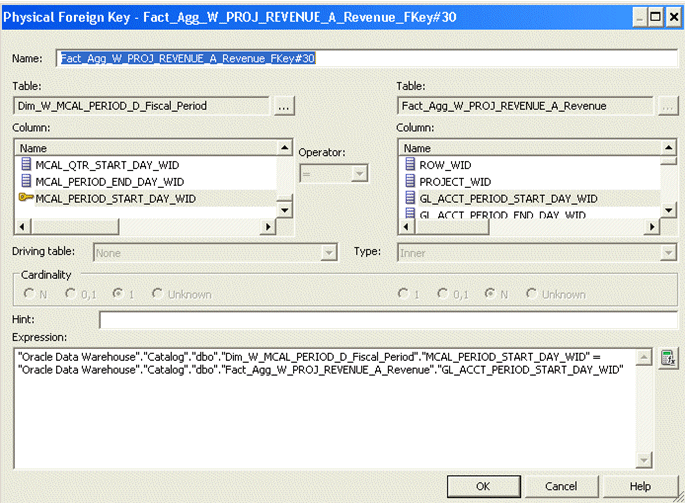Click right column list scroll-up arrow
Image resolution: width=685 pixels, height=503 pixels.
[668, 147]
